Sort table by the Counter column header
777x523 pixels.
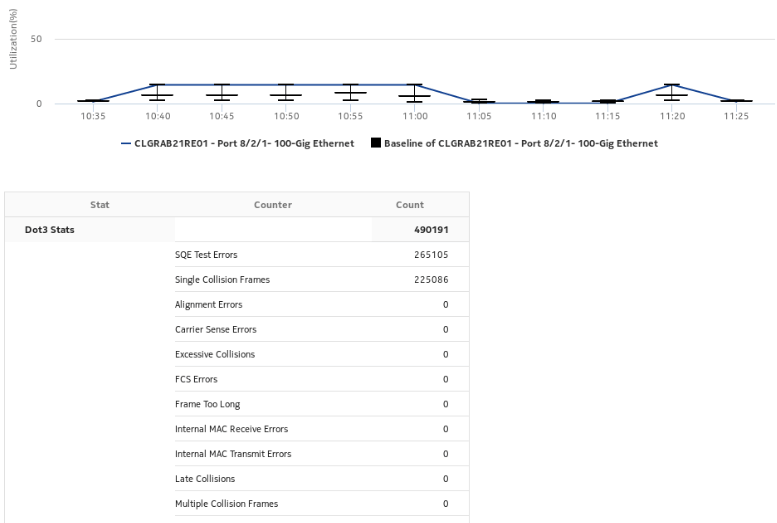(272, 204)
